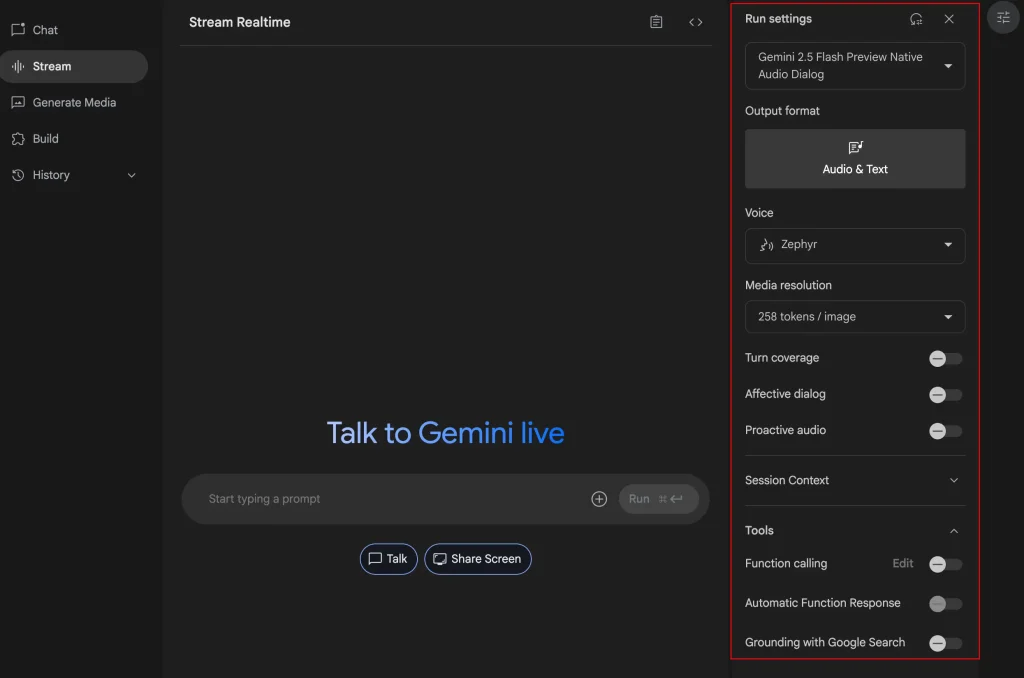Go to Generate Media in the sidebar
The height and width of the screenshot is (678, 1024).
[73, 103]
